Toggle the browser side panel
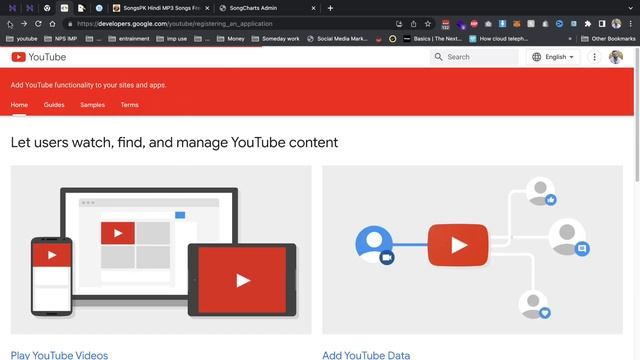 click(602, 24)
